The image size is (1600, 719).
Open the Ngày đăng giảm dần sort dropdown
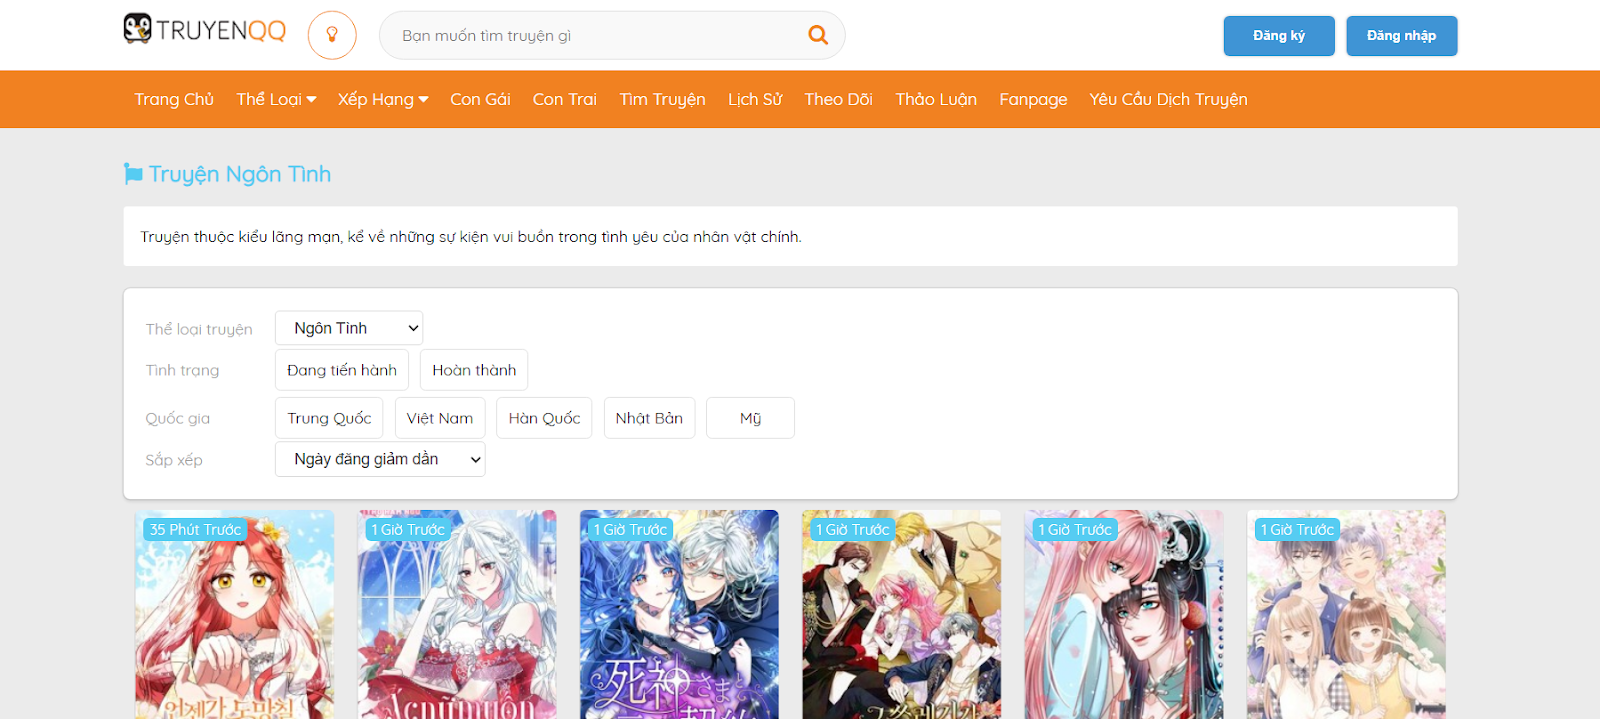click(380, 459)
